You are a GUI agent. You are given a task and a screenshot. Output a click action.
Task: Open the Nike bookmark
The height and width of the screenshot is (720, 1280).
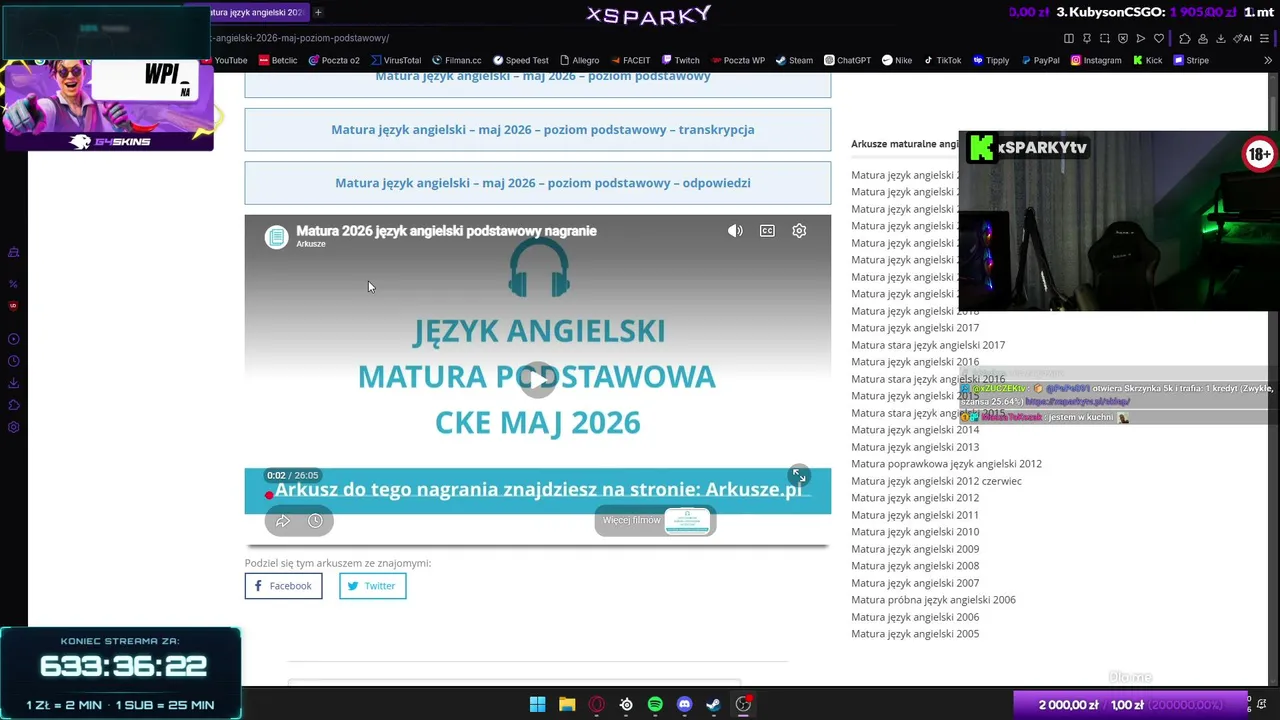(x=897, y=60)
